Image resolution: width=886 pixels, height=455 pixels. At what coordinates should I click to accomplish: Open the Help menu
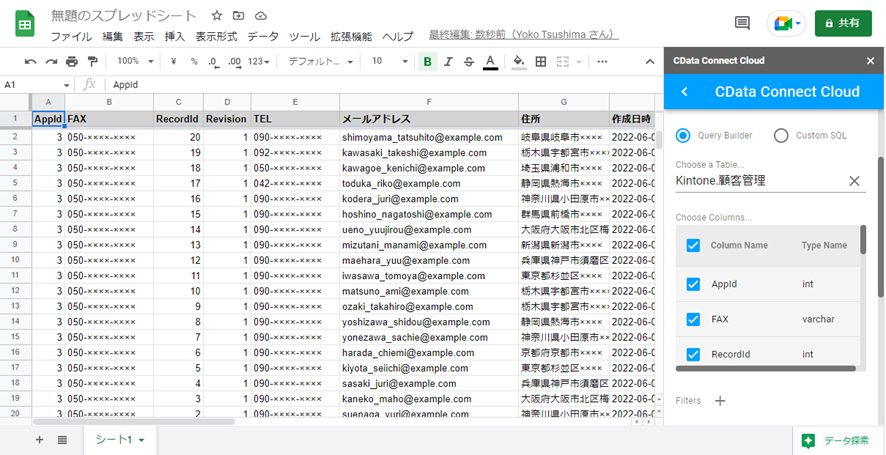click(x=398, y=37)
